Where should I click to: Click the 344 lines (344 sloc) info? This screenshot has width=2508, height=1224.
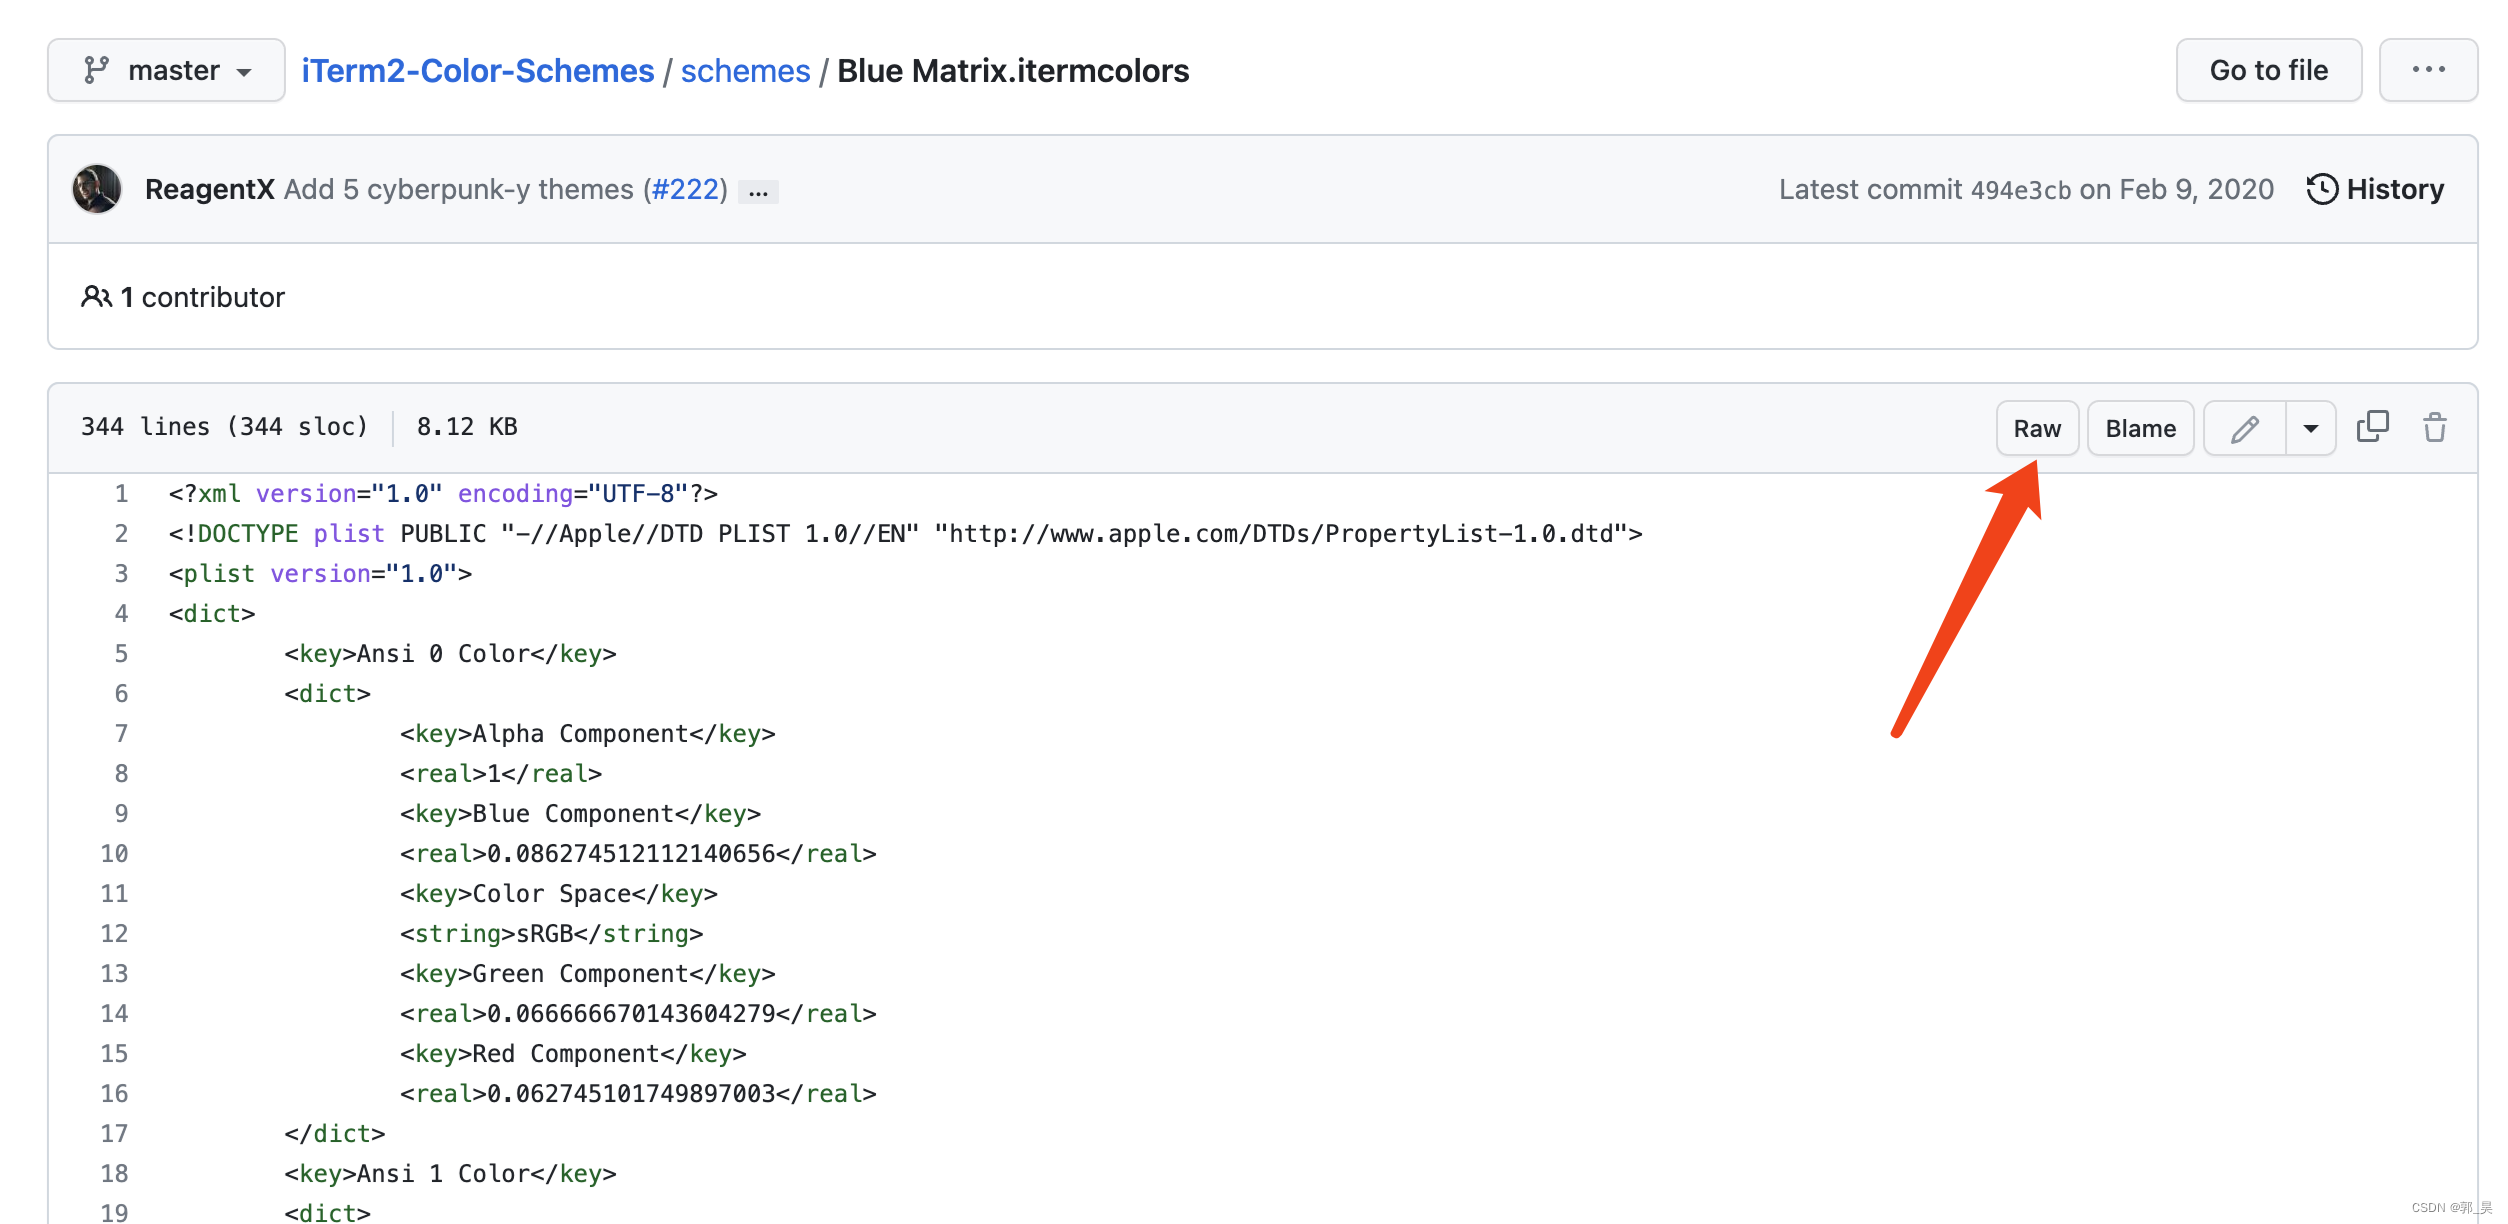tap(225, 426)
